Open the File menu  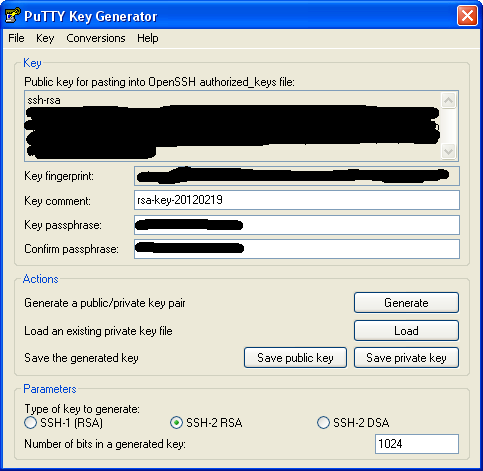[16, 38]
